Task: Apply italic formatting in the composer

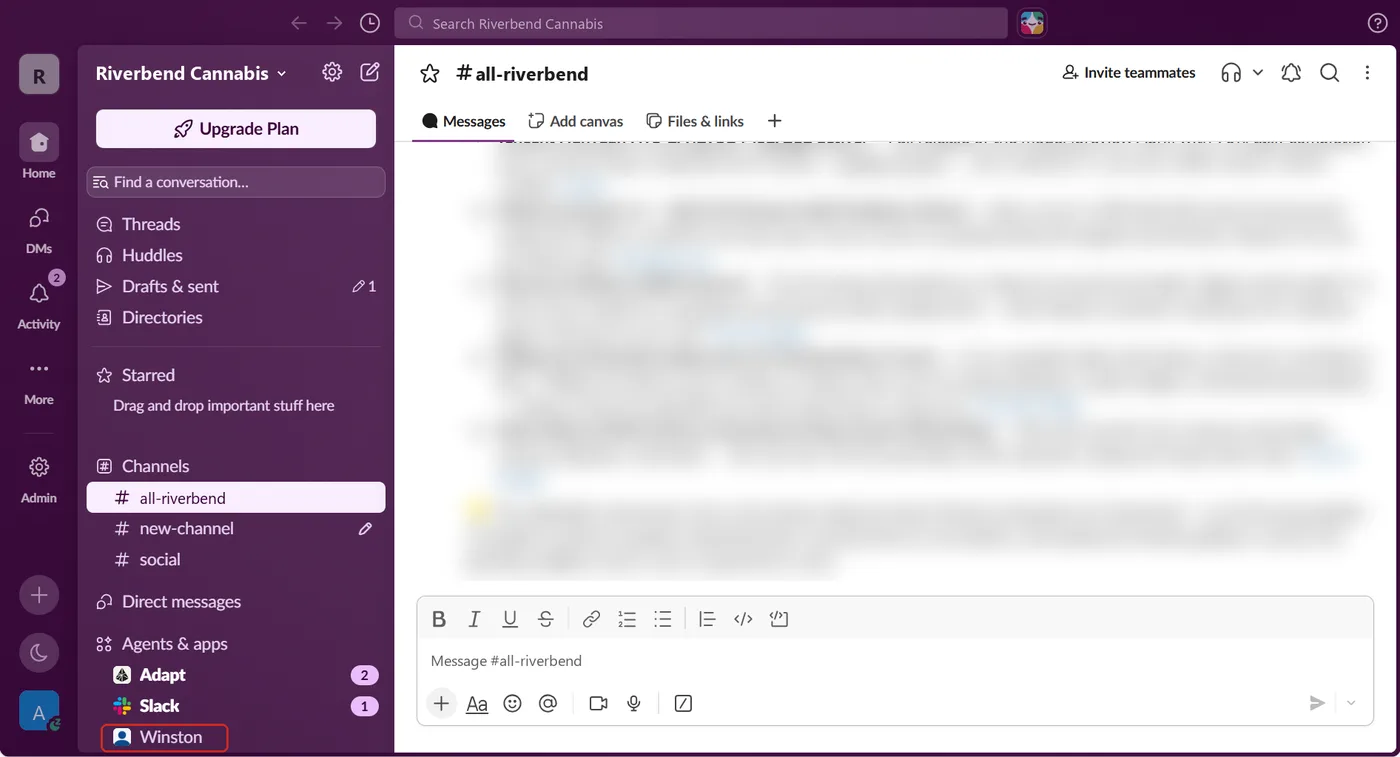Action: (x=474, y=619)
